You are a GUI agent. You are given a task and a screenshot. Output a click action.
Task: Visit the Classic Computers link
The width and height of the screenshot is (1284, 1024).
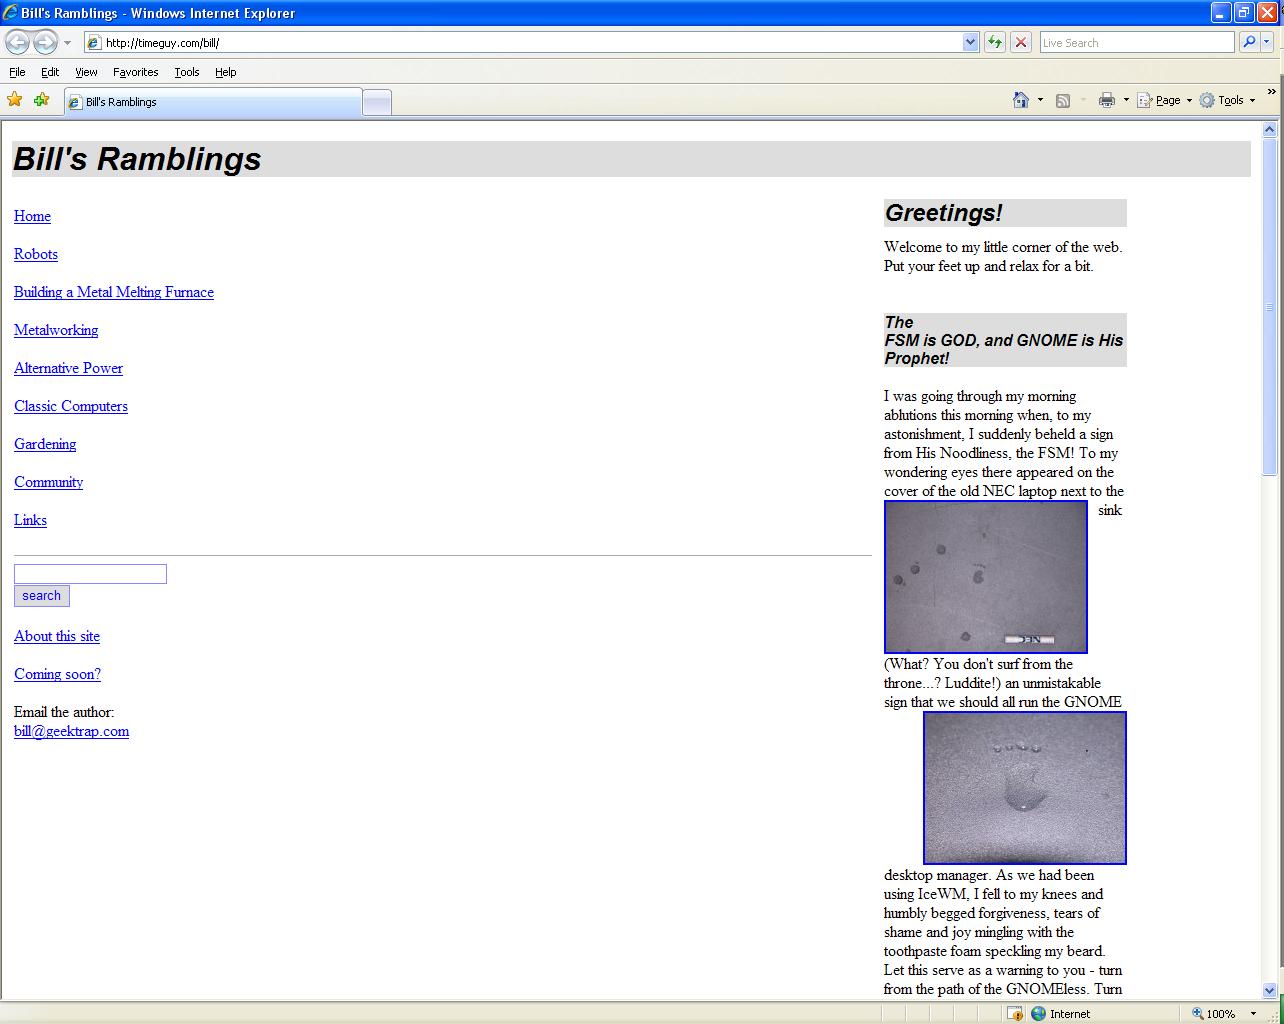pyautogui.click(x=71, y=406)
